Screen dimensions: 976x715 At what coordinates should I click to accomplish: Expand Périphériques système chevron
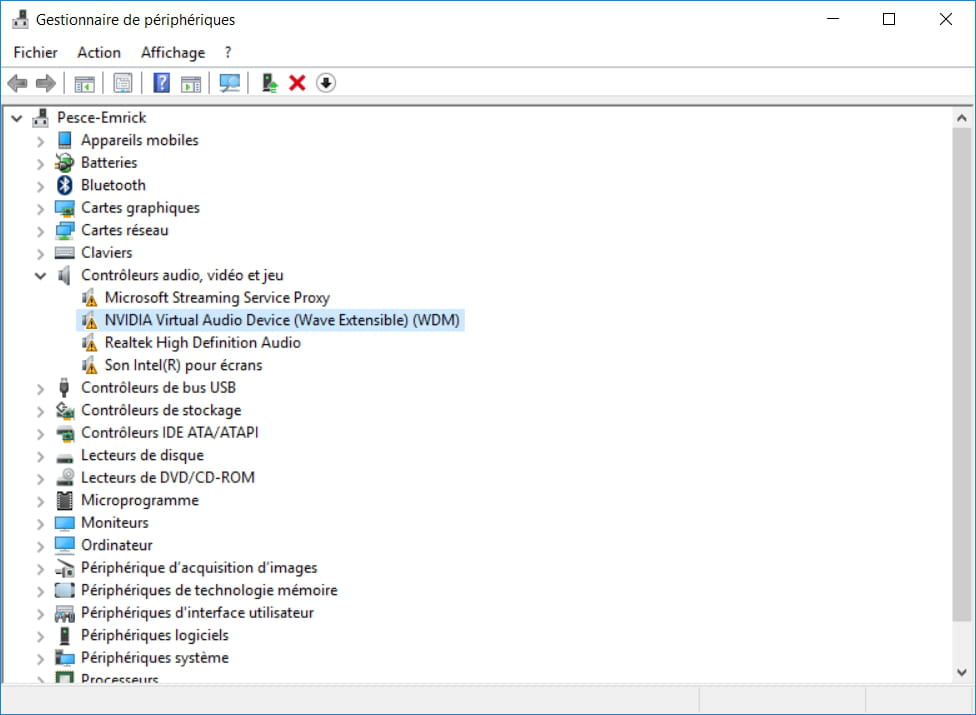coord(40,658)
